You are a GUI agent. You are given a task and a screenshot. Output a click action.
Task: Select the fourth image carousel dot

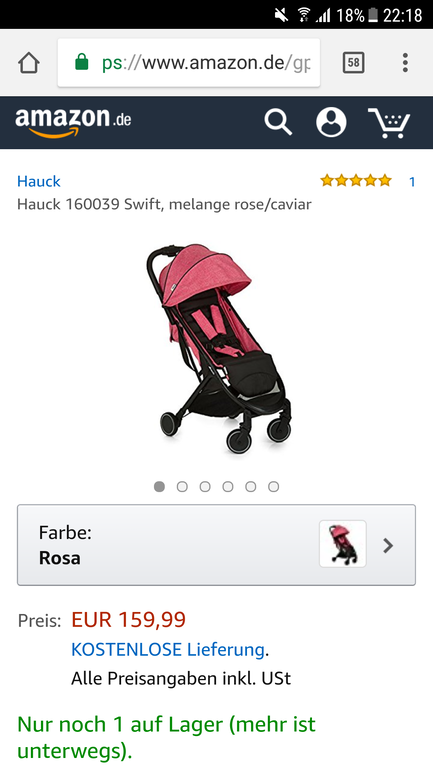point(228,487)
